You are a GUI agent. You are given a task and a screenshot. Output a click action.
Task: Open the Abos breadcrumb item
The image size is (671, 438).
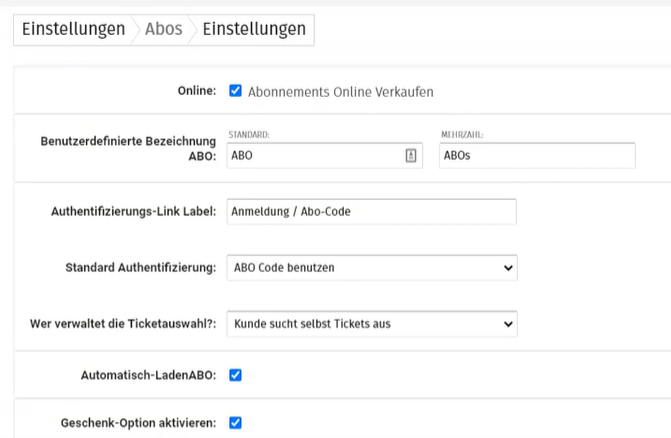[x=163, y=29]
